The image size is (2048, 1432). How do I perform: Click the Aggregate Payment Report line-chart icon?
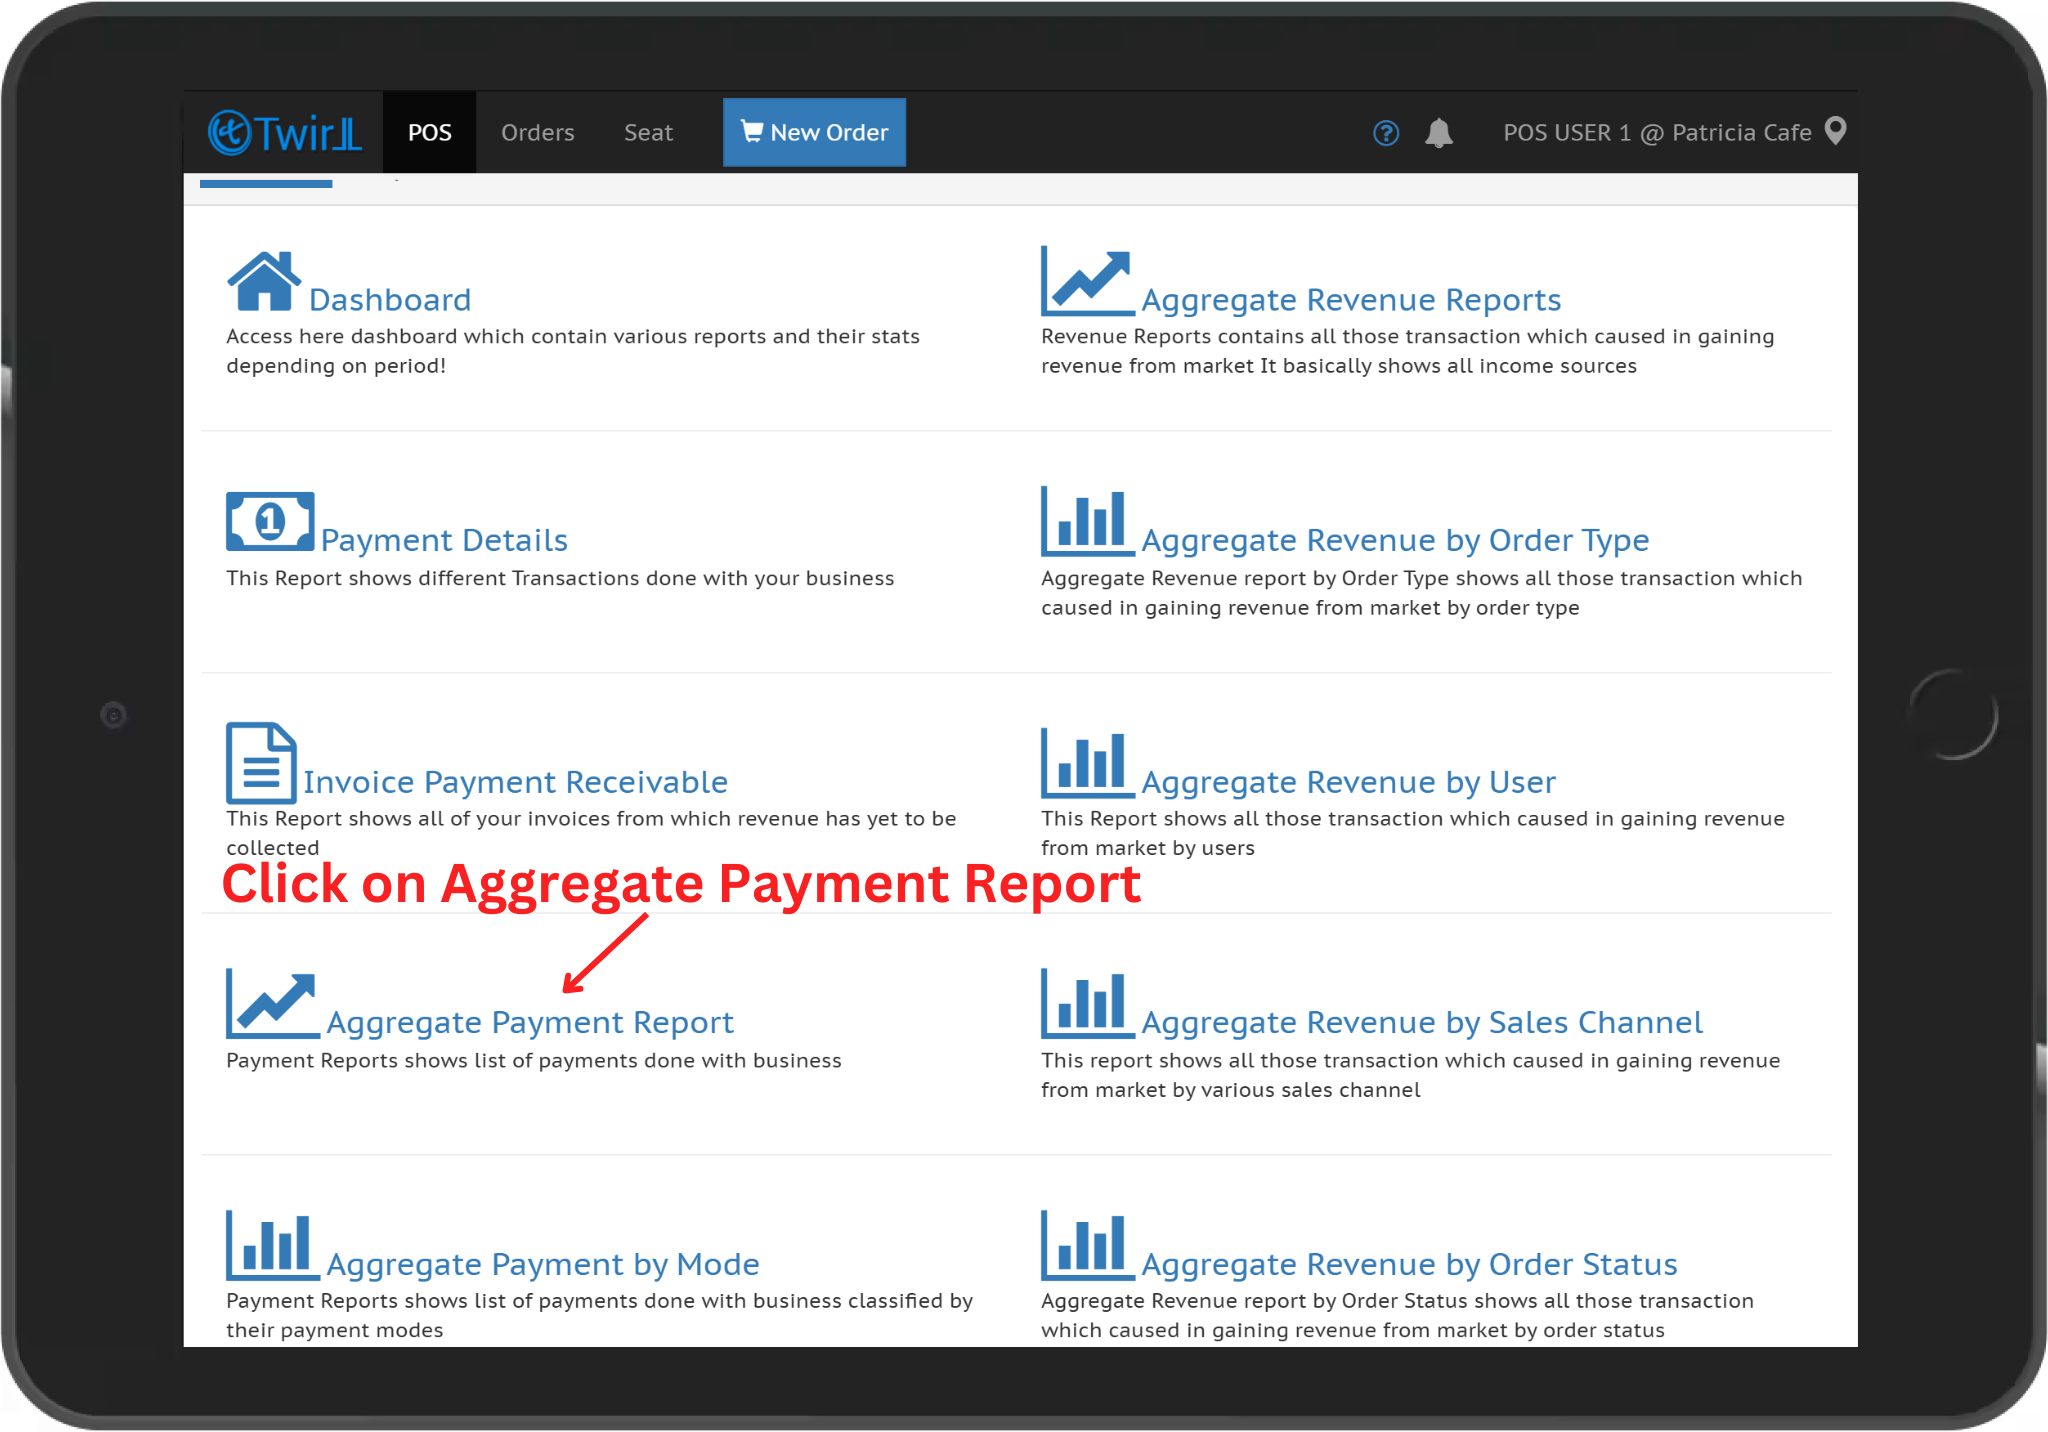272,1003
